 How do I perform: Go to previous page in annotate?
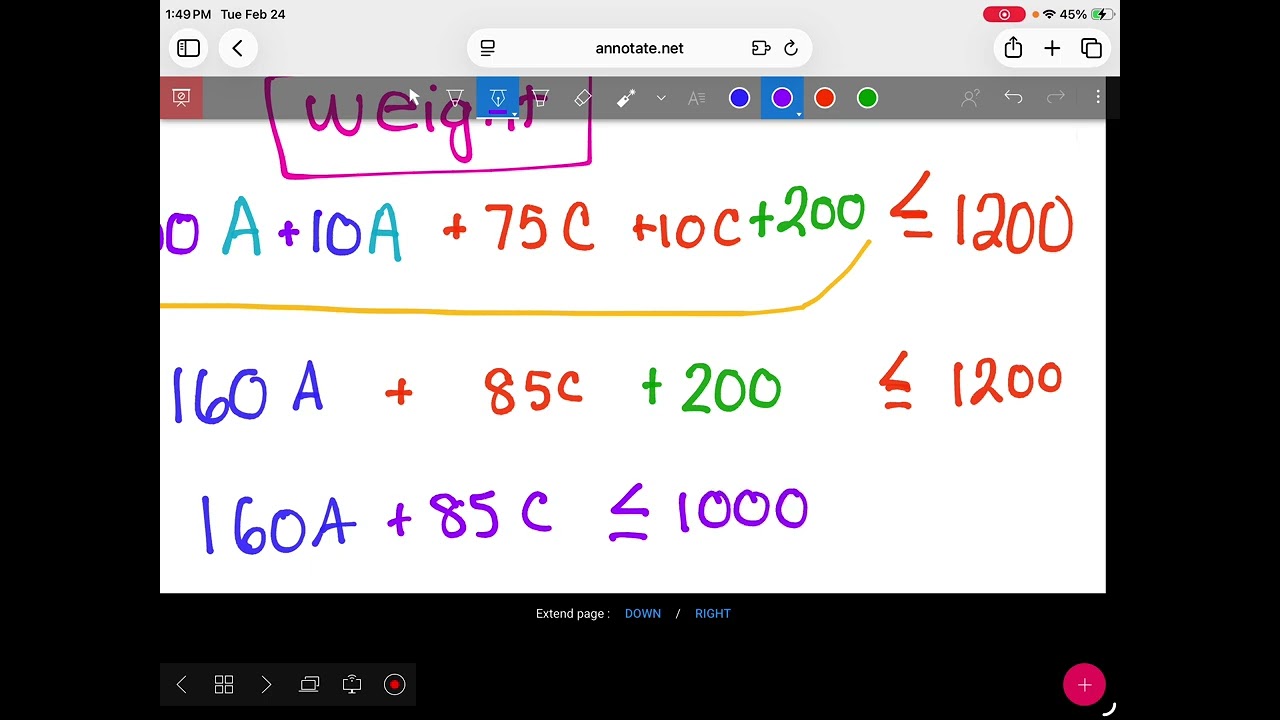pos(181,685)
